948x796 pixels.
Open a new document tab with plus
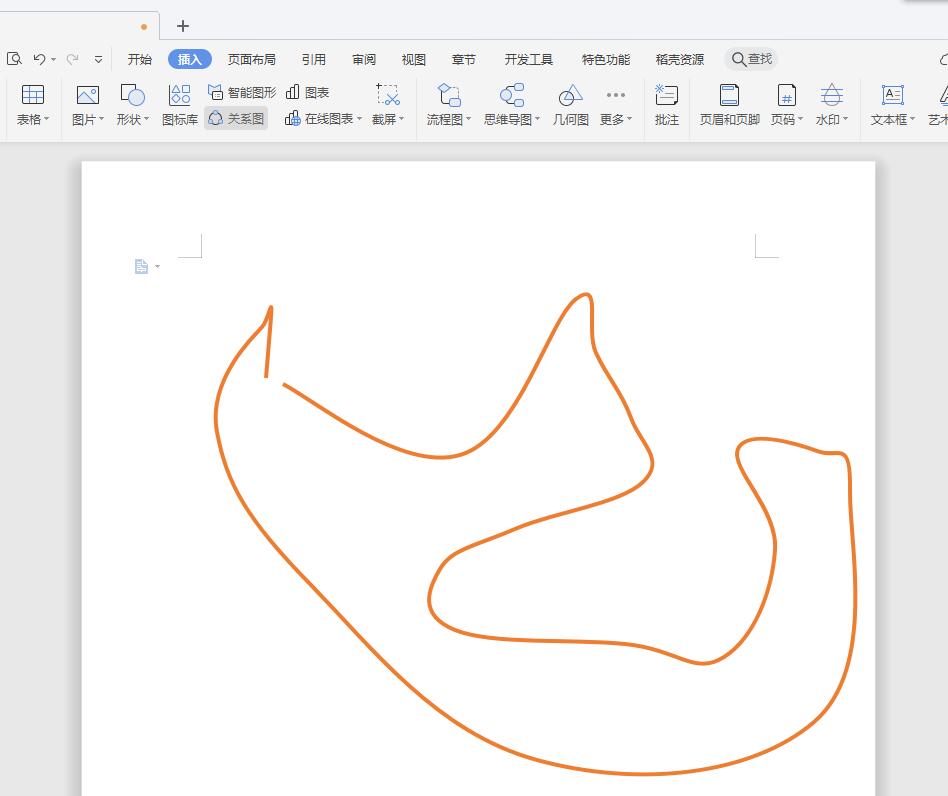tap(182, 26)
